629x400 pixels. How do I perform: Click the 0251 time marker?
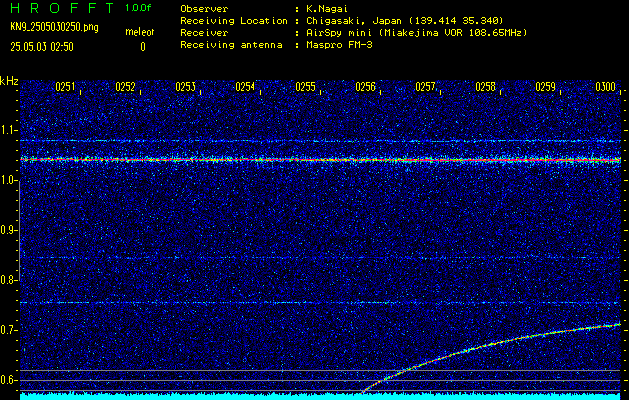pyautogui.click(x=65, y=87)
